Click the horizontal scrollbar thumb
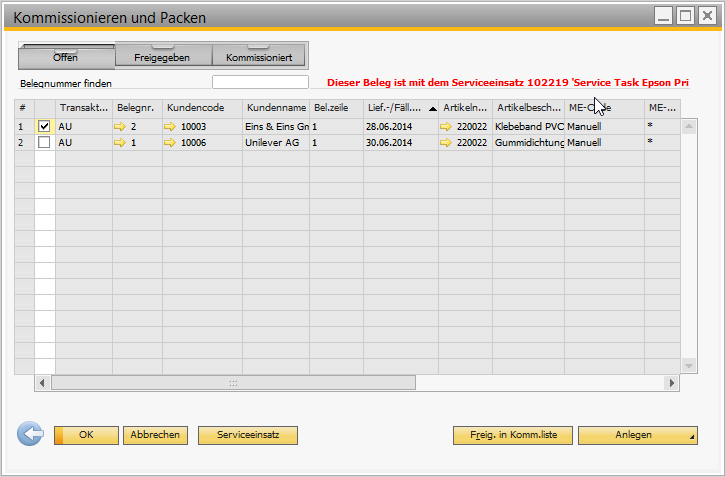The height and width of the screenshot is (477, 726). [232, 383]
